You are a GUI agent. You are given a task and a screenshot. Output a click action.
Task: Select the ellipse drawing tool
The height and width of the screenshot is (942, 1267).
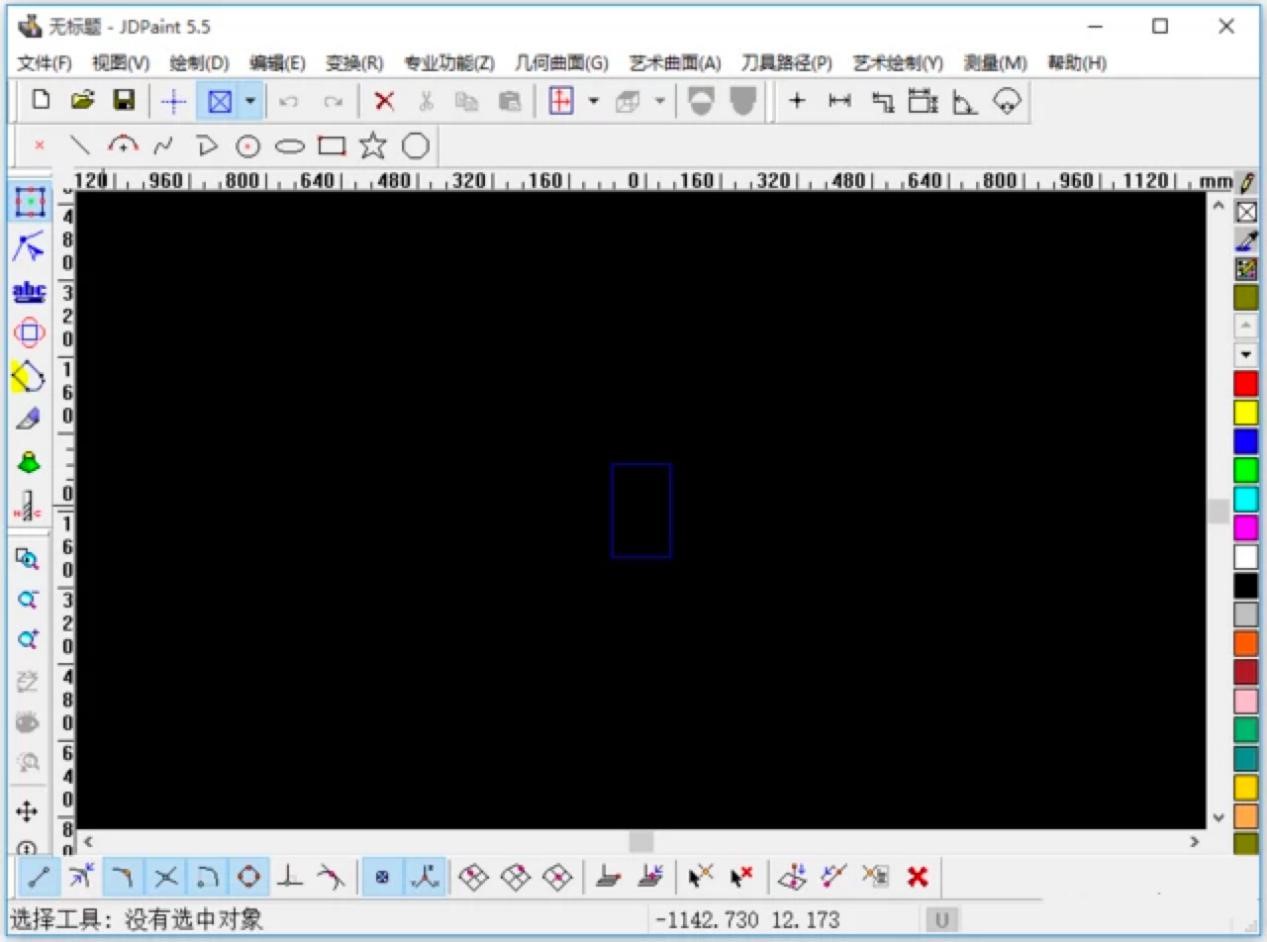coord(288,145)
